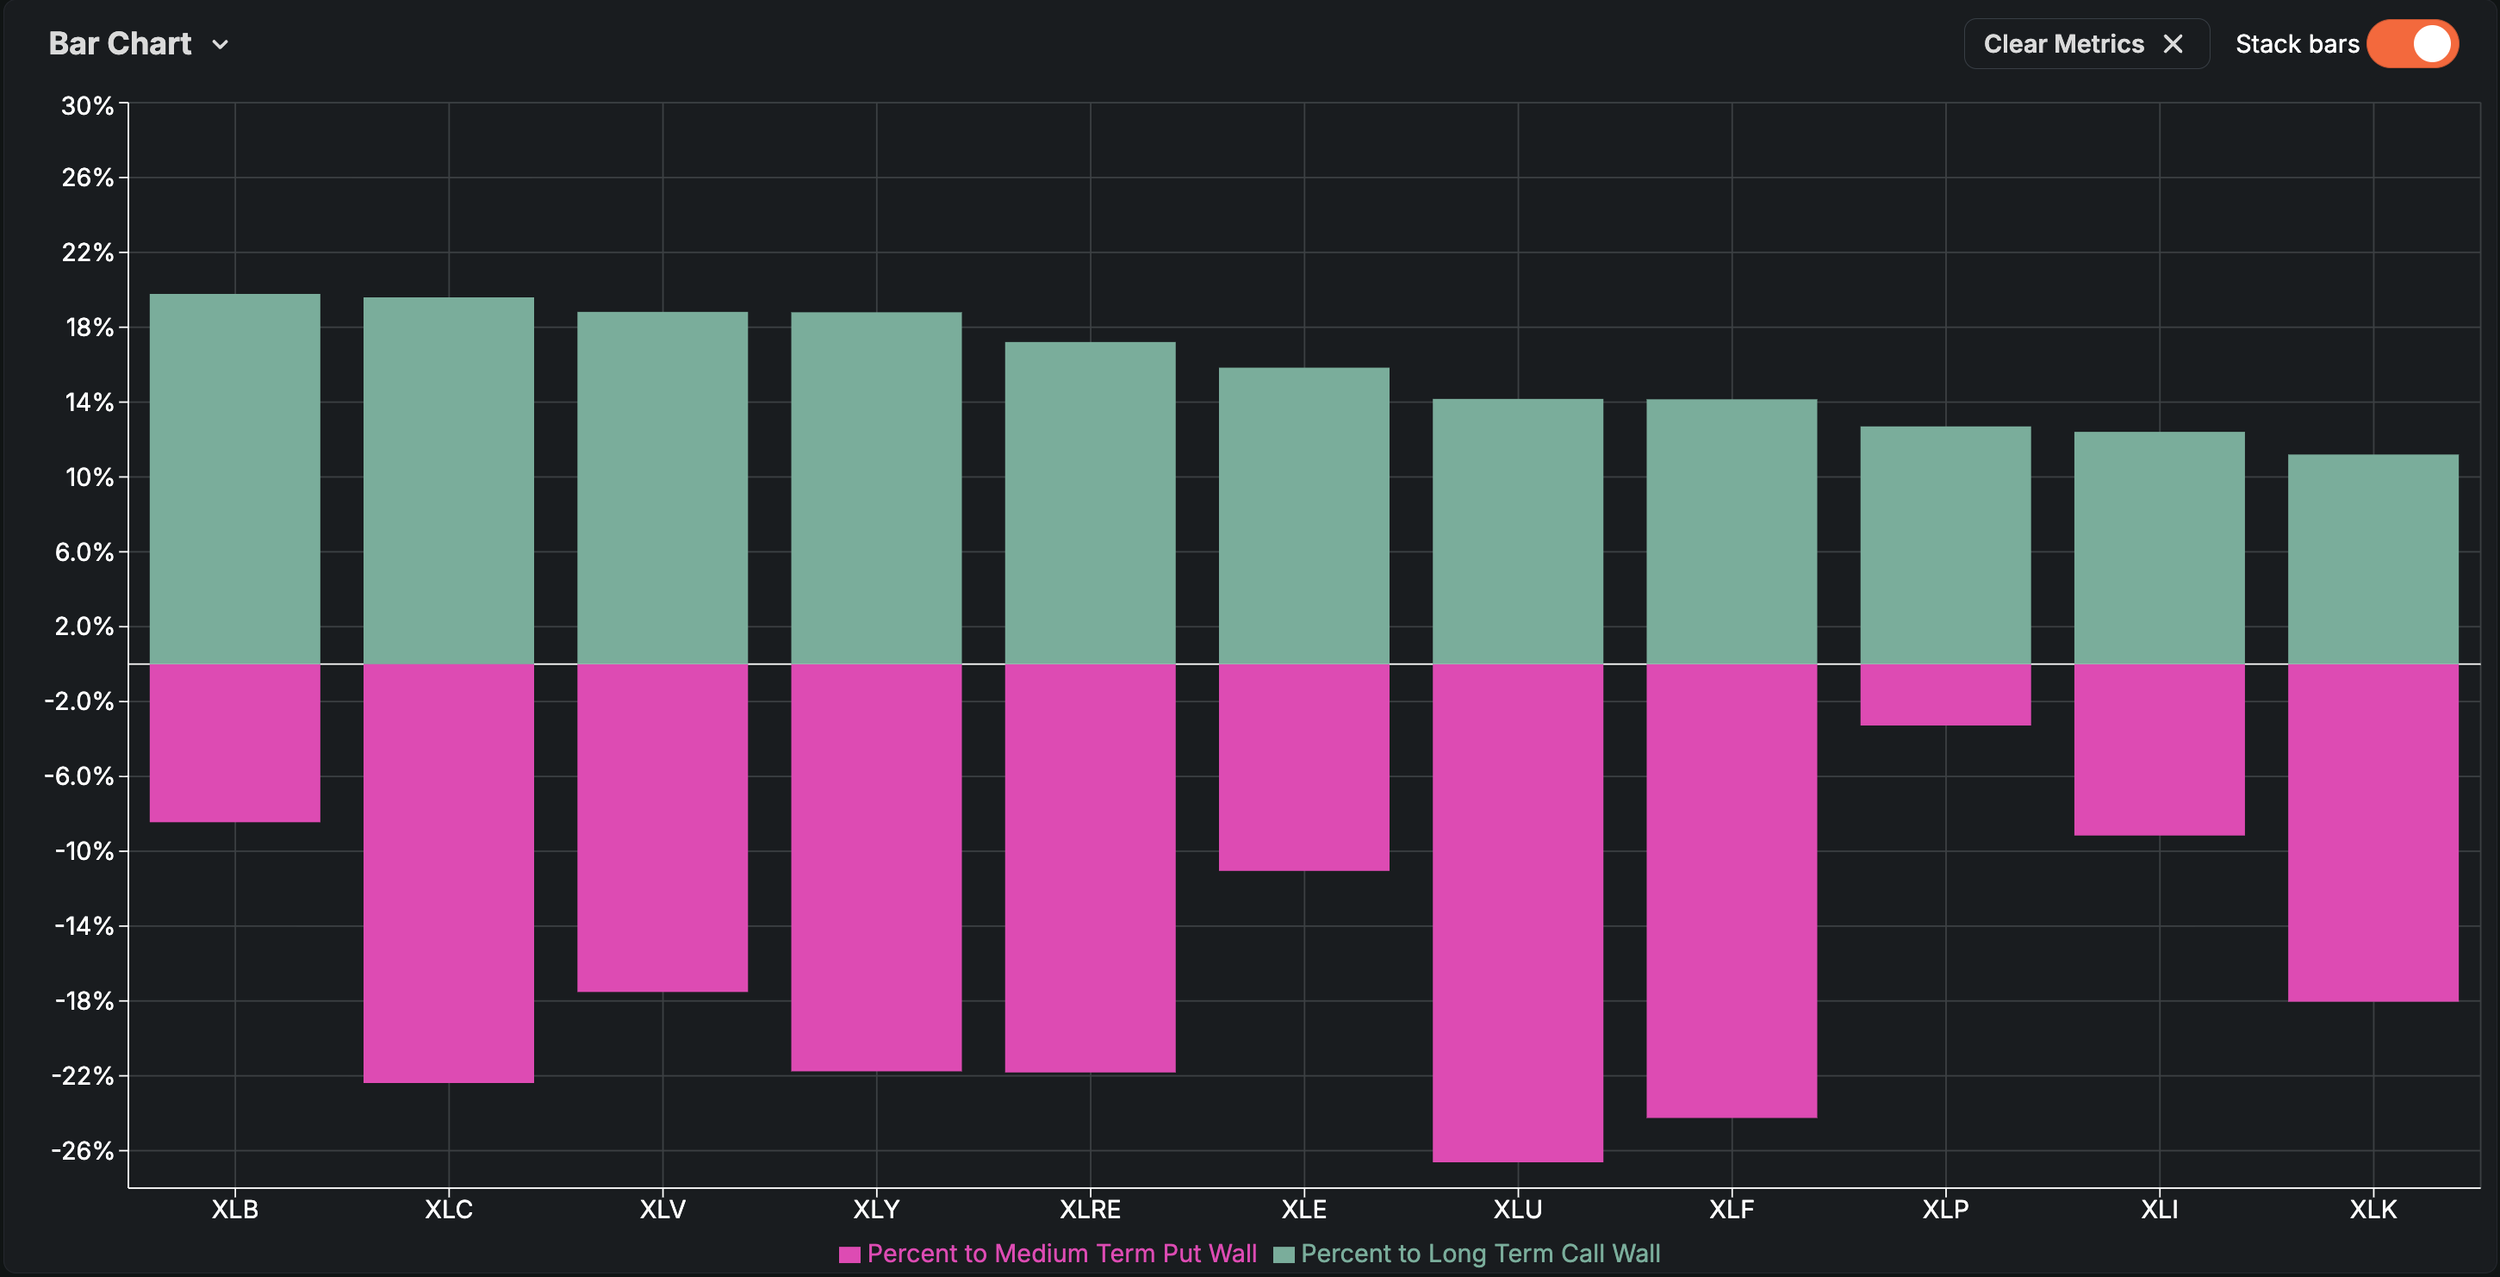
Task: Click the XLE green call wall bar
Action: point(1303,515)
